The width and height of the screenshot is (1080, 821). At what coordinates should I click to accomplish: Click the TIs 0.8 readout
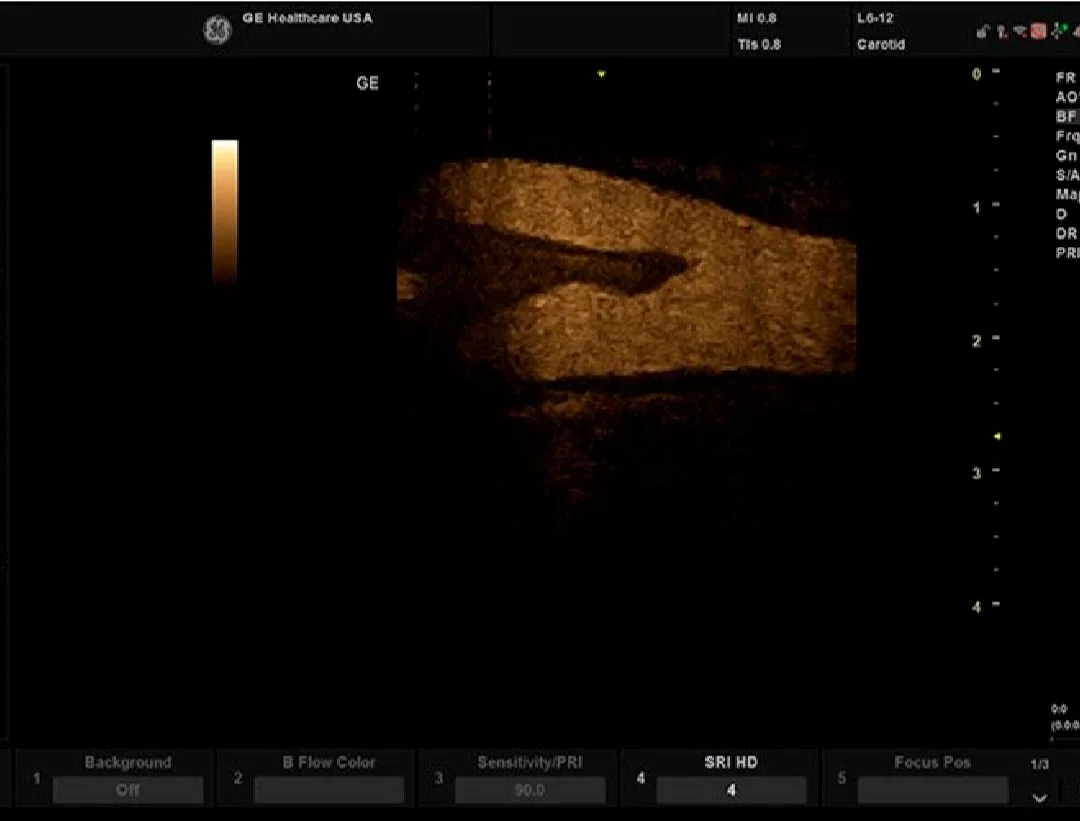759,45
